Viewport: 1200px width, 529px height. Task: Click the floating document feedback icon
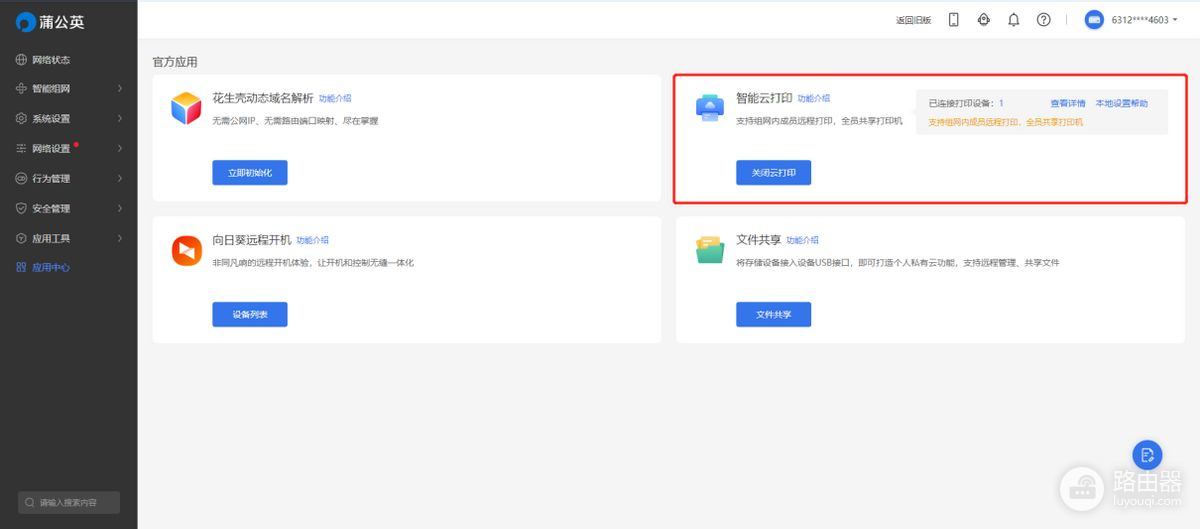[1147, 455]
